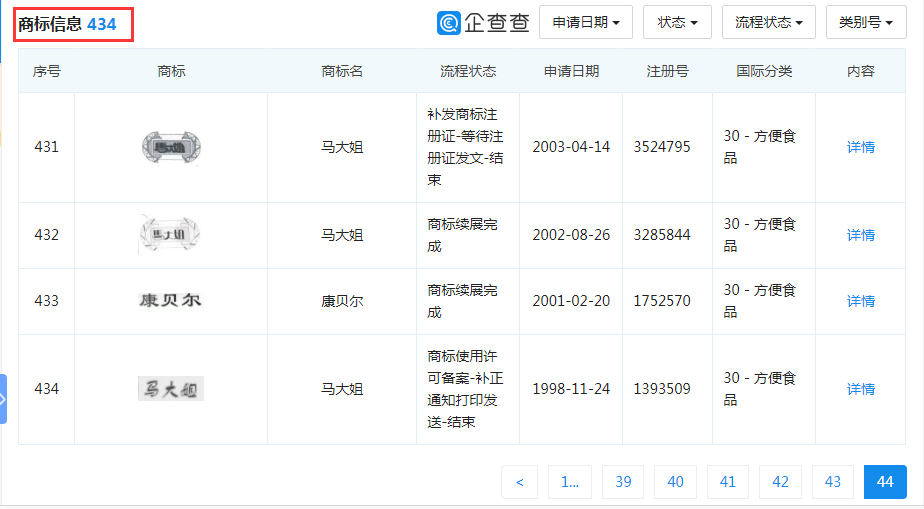The height and width of the screenshot is (509, 924).
Task: Click the handwritten 马大姐 logo in row 434
Action: [171, 388]
